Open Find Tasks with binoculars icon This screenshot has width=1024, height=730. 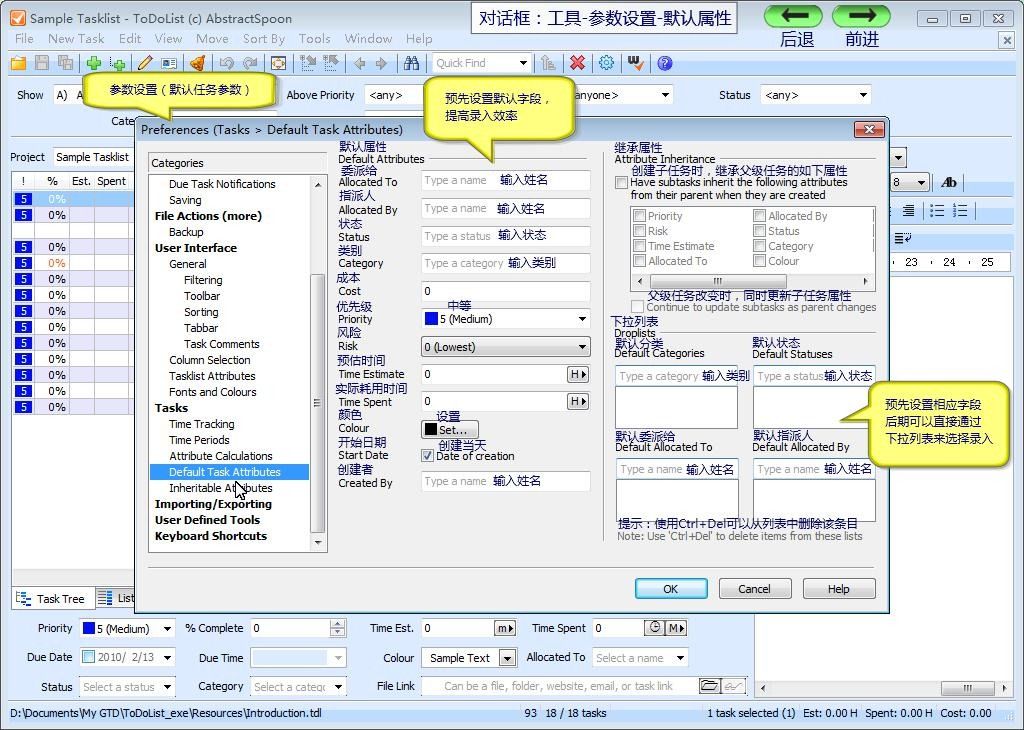click(x=411, y=63)
